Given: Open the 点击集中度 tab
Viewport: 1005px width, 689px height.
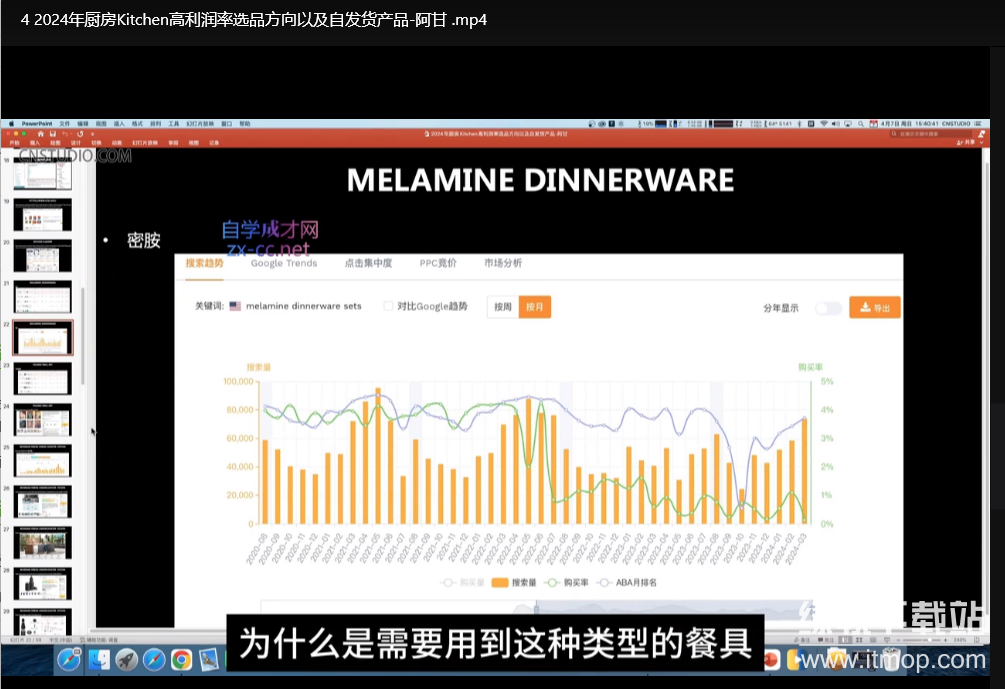Looking at the screenshot, I should [368, 263].
